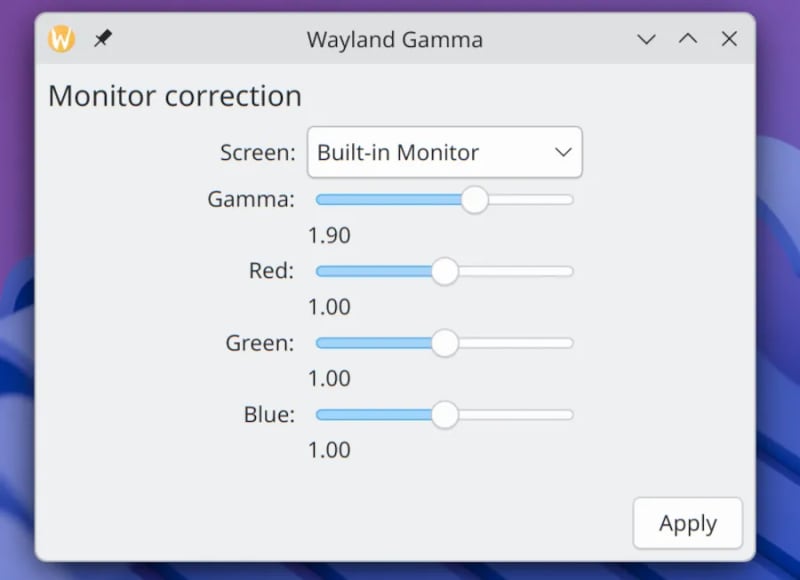Viewport: 800px width, 580px height.
Task: Click the Apply button
Action: pos(688,523)
